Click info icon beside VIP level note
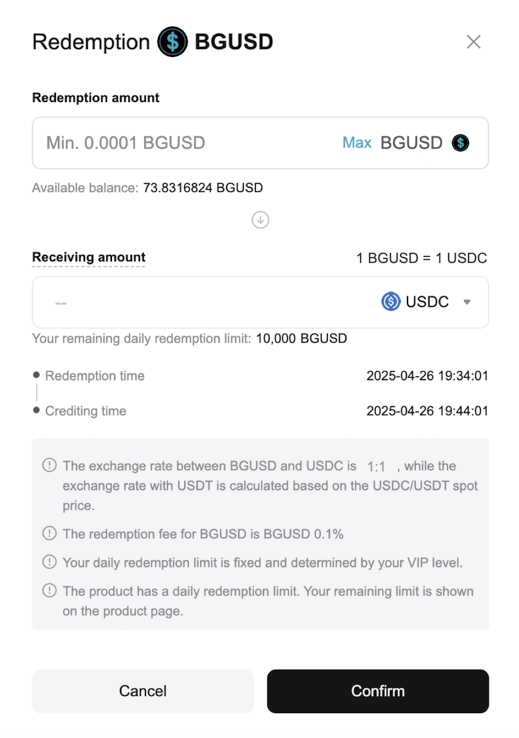 49,562
